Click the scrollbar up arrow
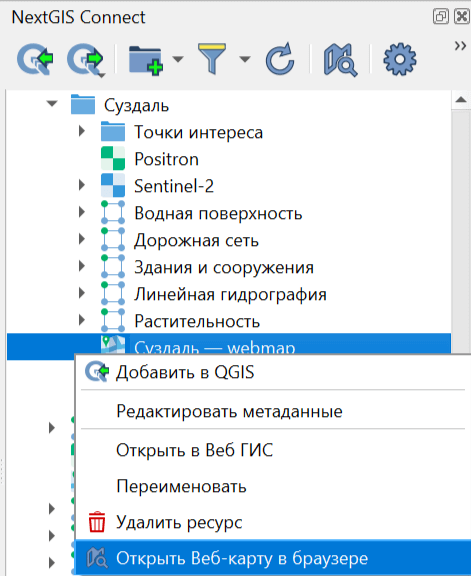 pos(461,100)
